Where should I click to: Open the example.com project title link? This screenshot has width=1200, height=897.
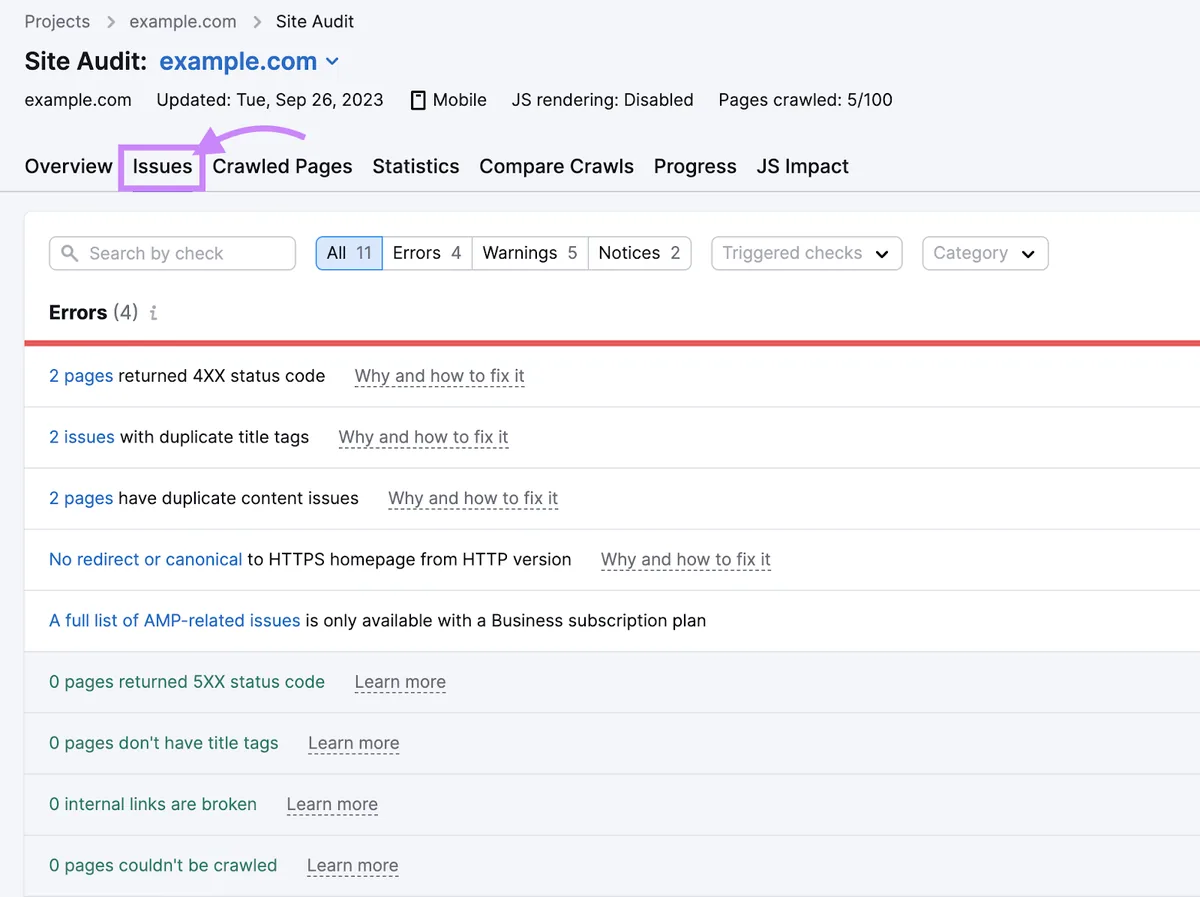(238, 62)
